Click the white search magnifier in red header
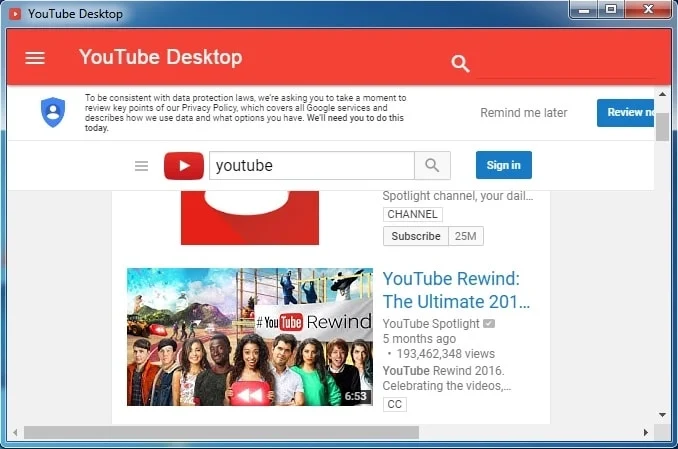 [460, 64]
